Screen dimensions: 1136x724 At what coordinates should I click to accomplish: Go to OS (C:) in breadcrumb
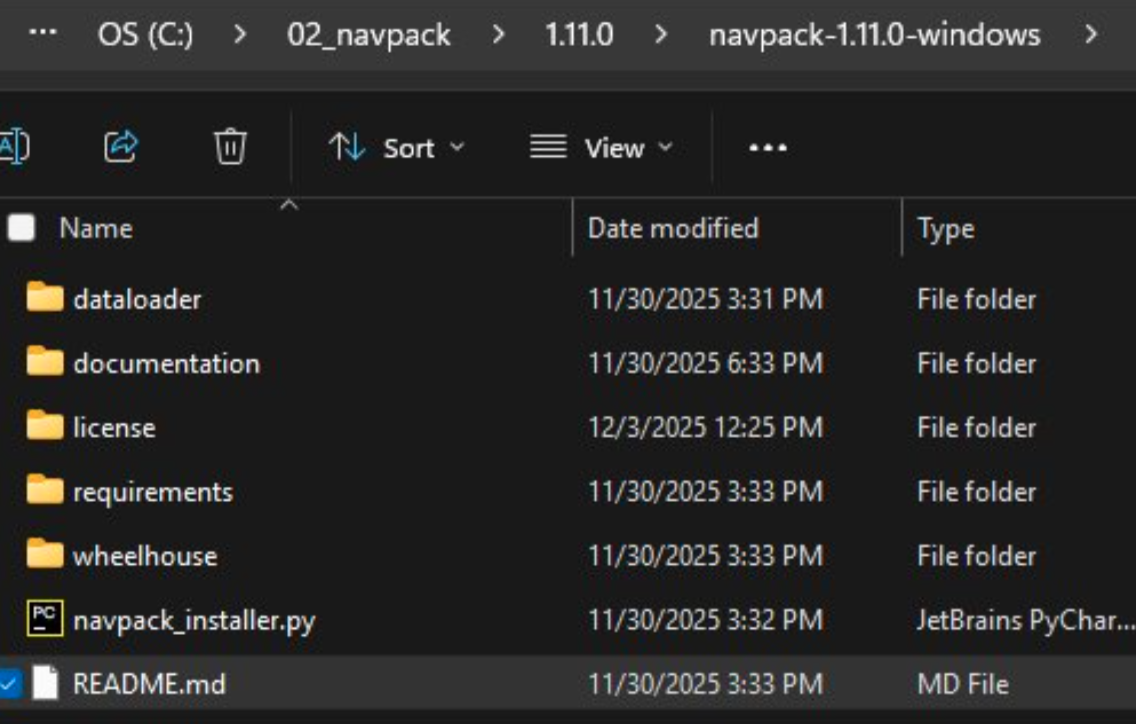[146, 34]
